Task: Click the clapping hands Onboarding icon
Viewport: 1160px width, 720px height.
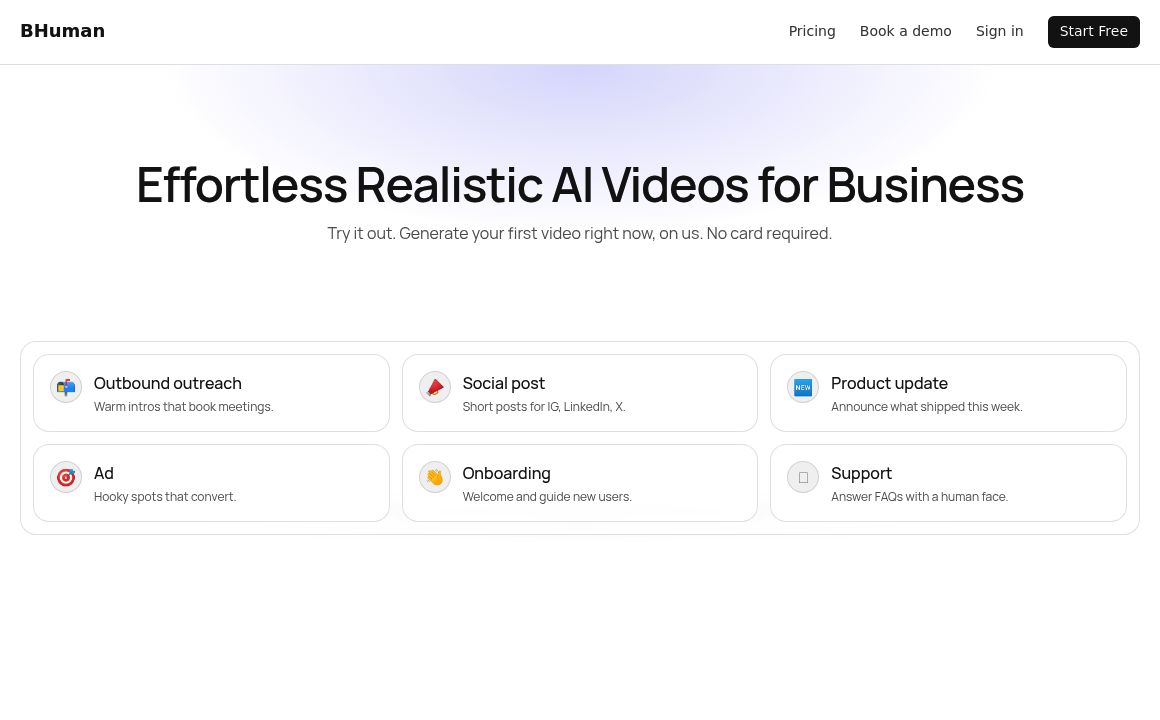Action: [435, 477]
